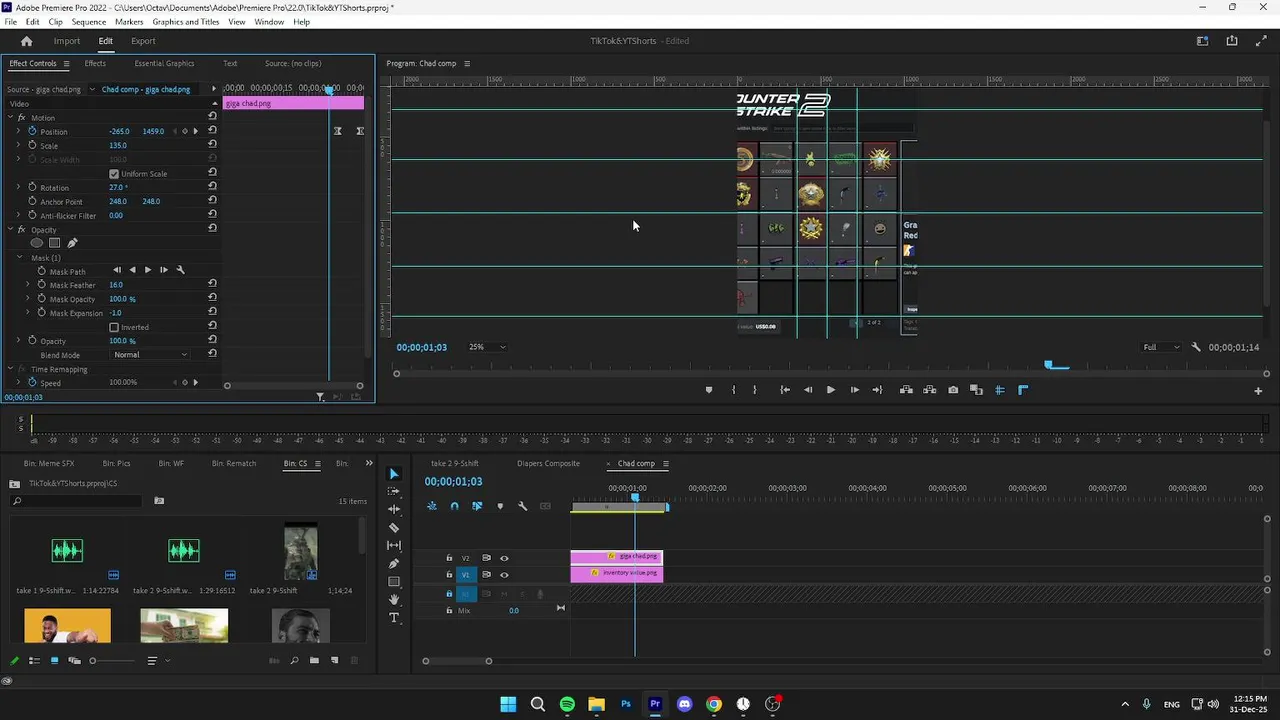This screenshot has width=1280, height=720.
Task: Collapse the Mask (1) group
Action: [x=19, y=258]
